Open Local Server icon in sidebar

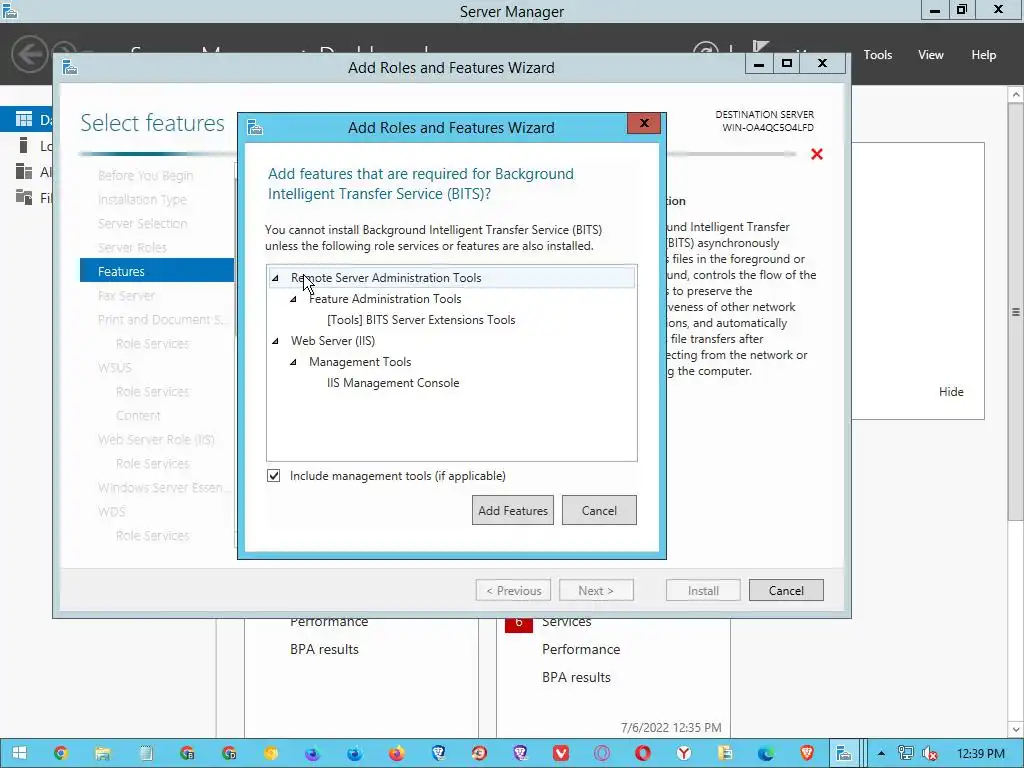pos(24,145)
